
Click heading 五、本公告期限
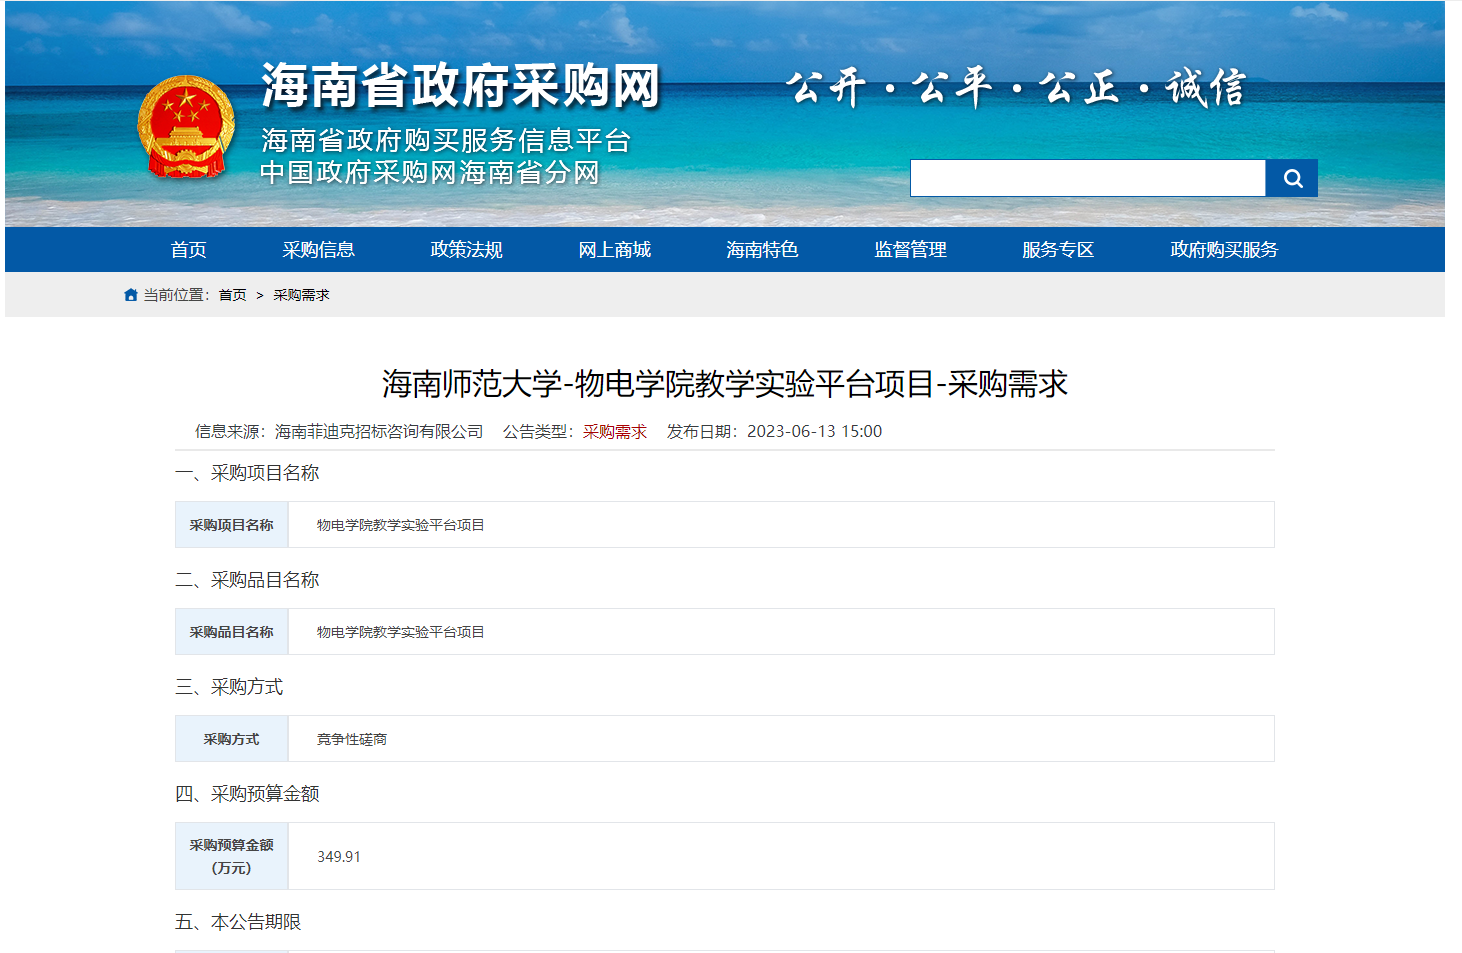point(238,922)
